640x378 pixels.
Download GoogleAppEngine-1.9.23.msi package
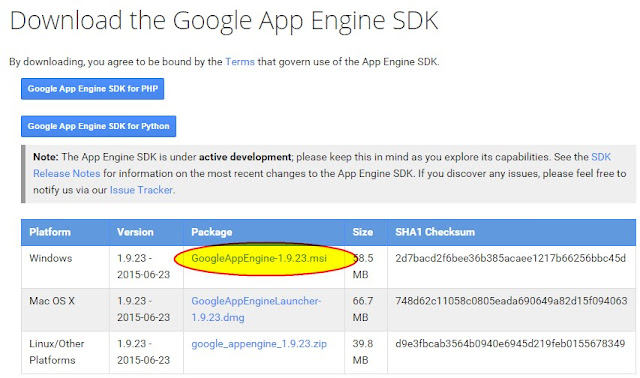tap(259, 258)
